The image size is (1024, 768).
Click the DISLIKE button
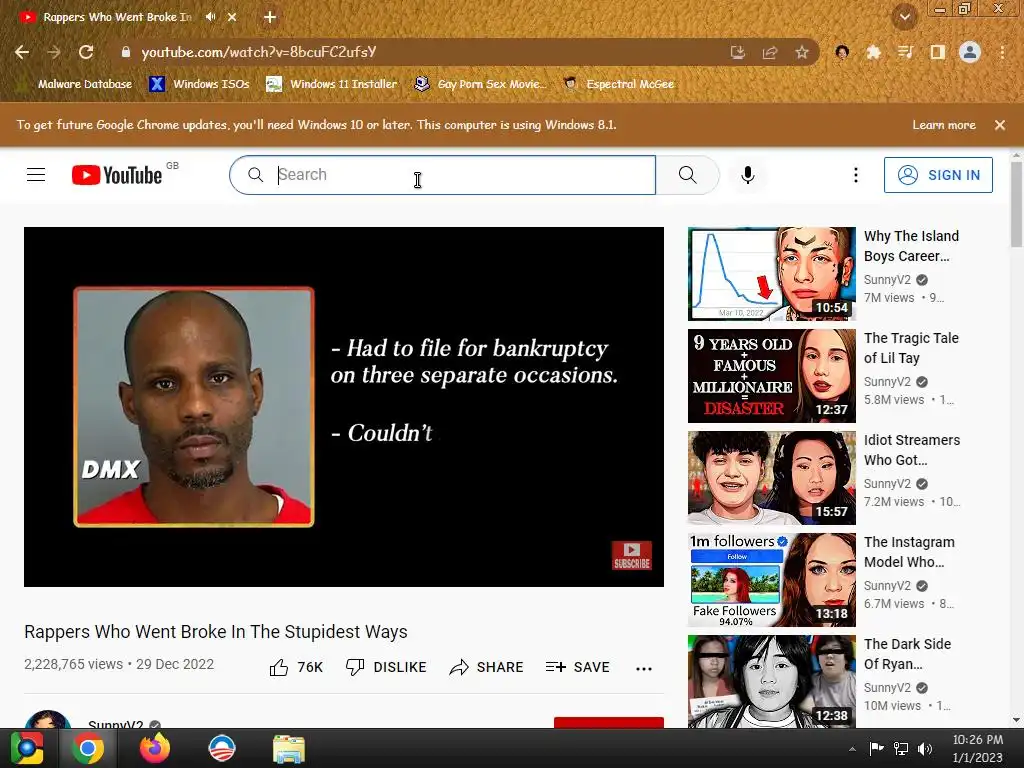pyautogui.click(x=386, y=667)
